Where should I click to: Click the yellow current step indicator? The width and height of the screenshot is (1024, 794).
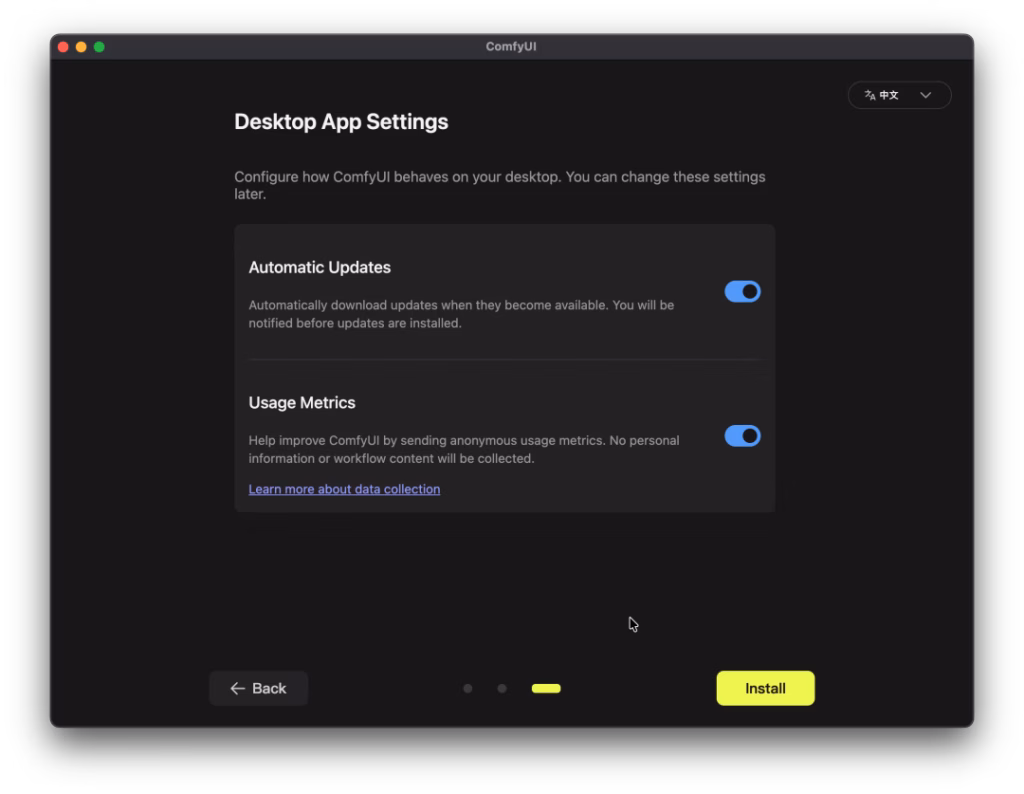(546, 688)
